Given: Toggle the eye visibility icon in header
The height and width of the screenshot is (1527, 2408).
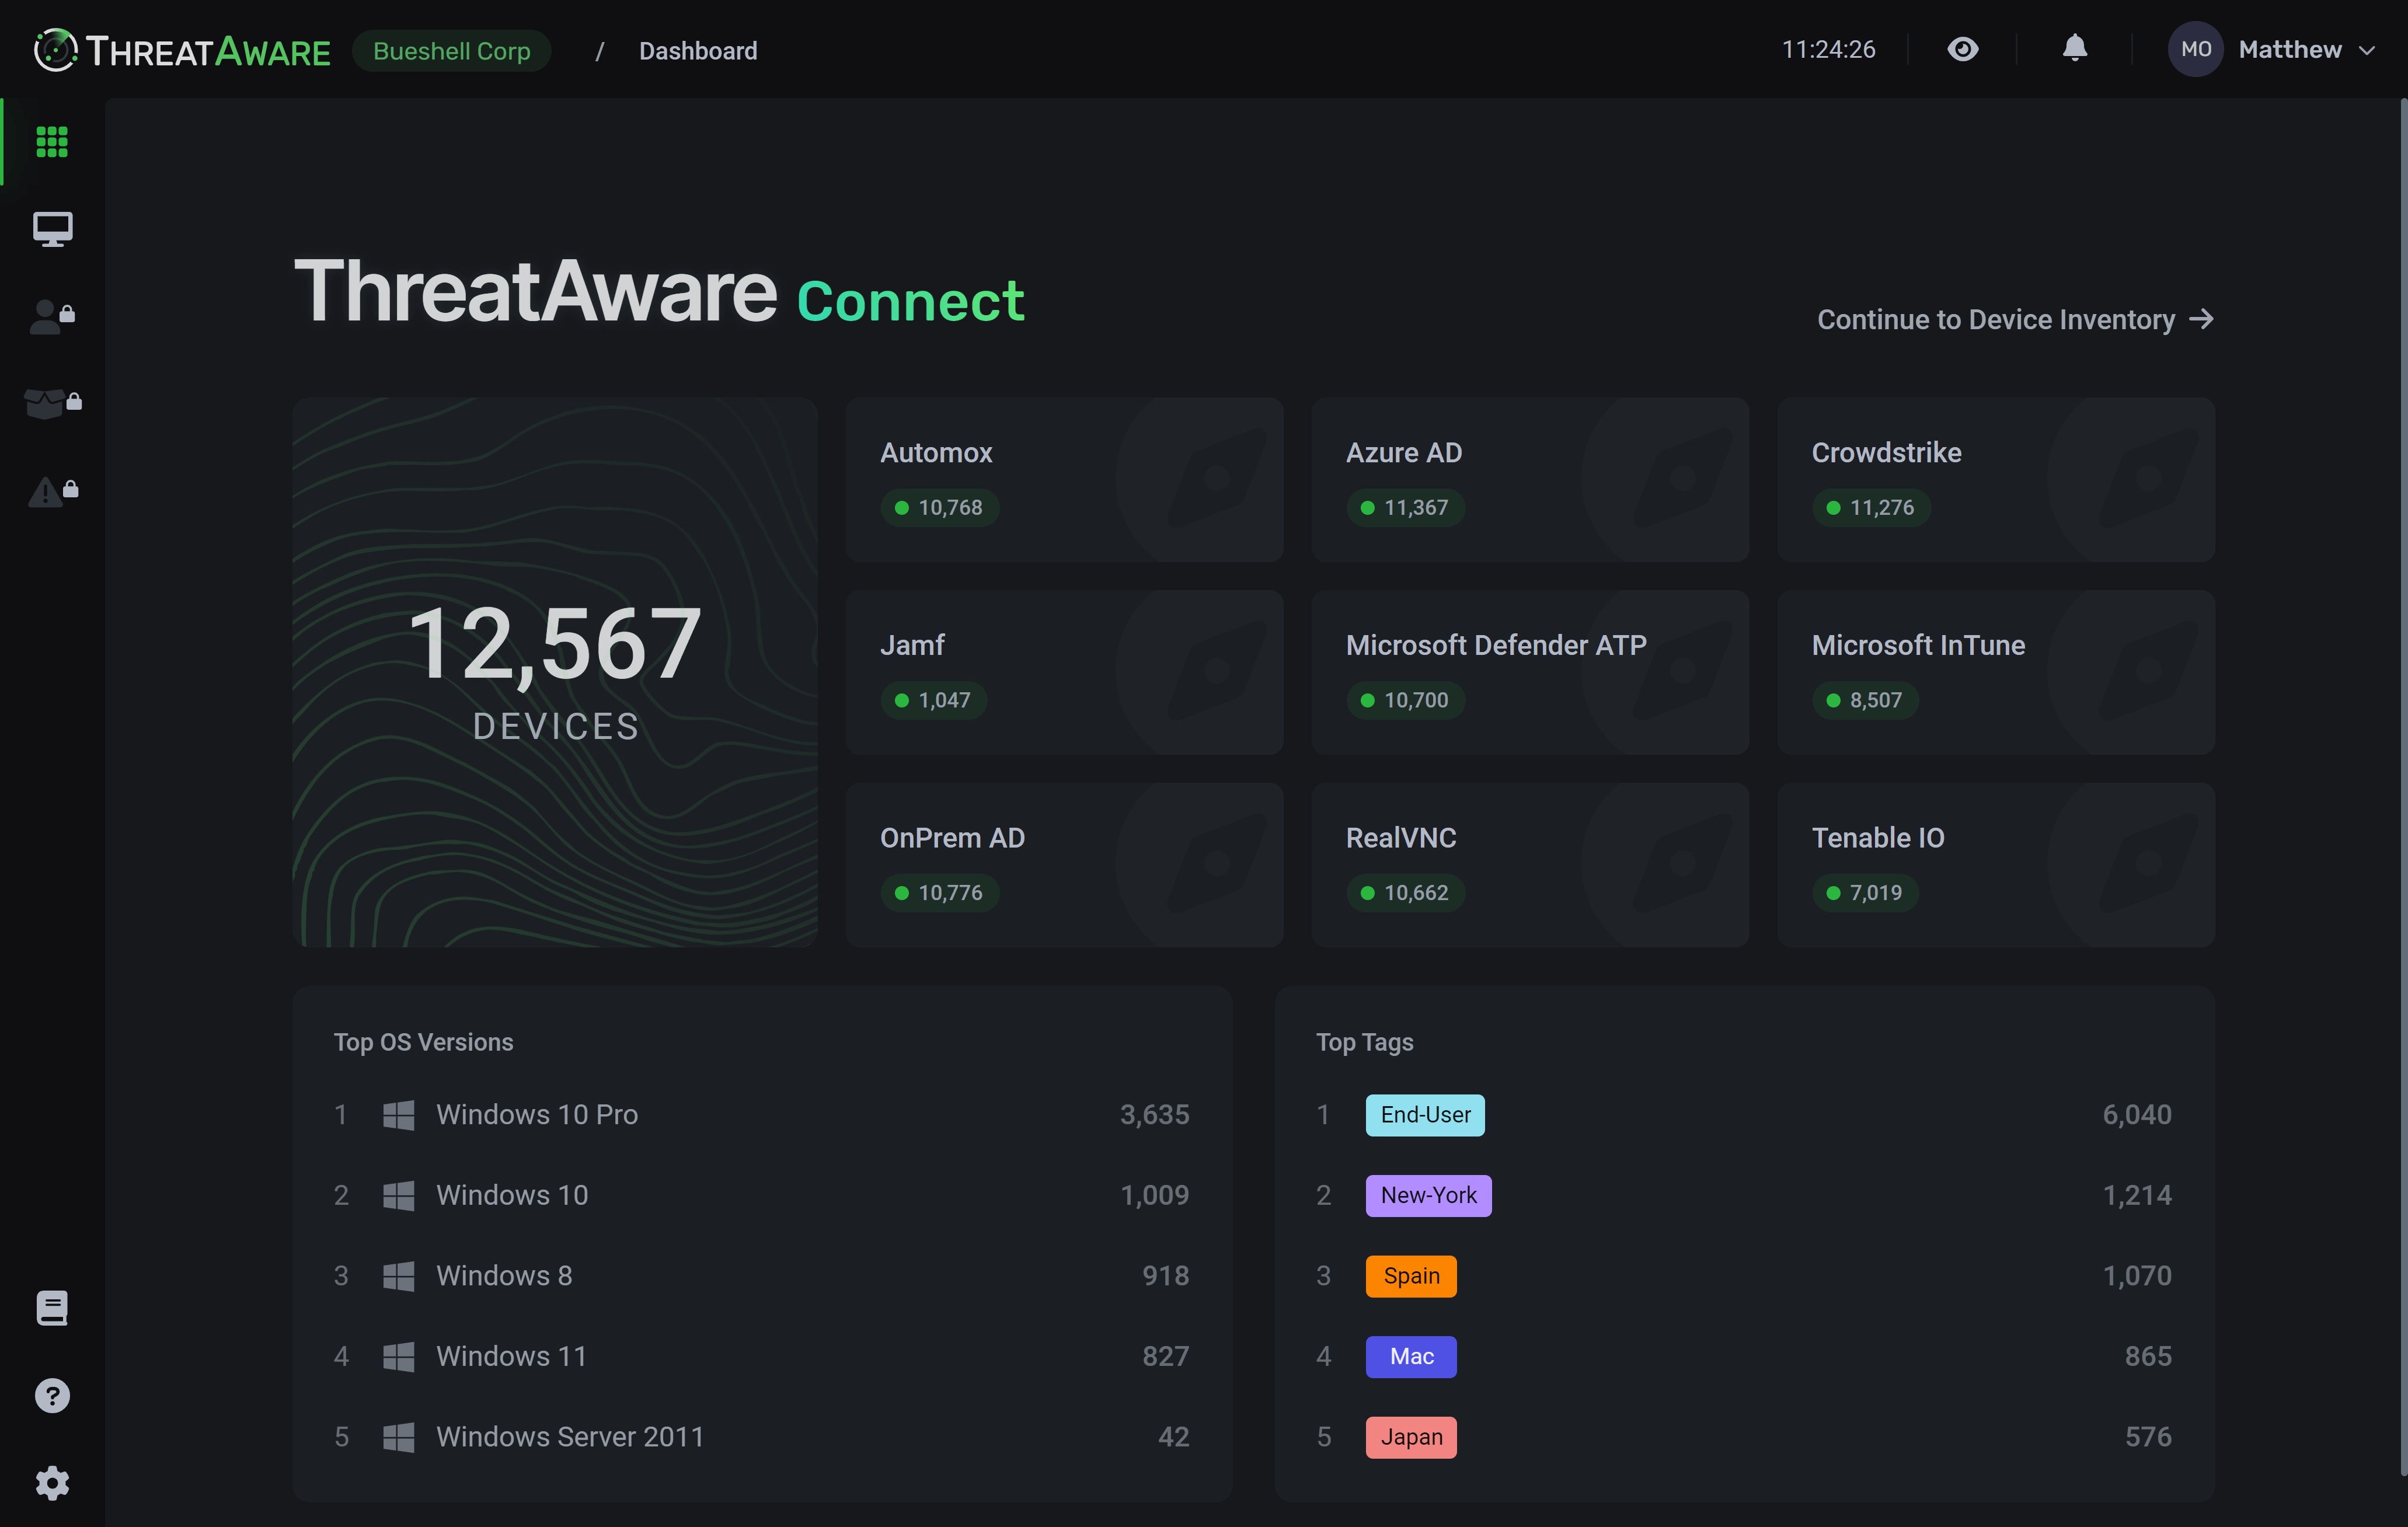Looking at the screenshot, I should [1962, 49].
